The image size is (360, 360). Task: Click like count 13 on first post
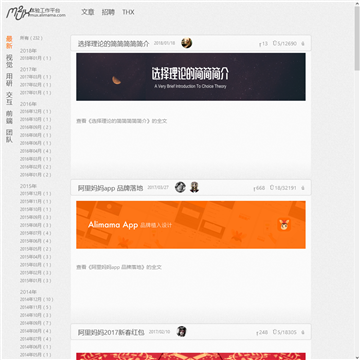click(263, 44)
